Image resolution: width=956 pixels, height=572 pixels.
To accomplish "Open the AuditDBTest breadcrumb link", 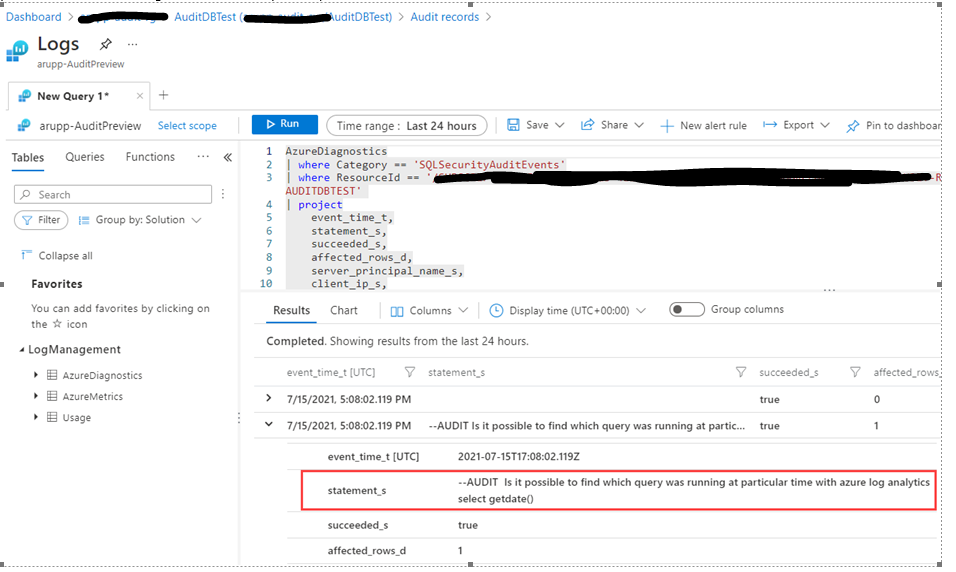I will point(283,17).
